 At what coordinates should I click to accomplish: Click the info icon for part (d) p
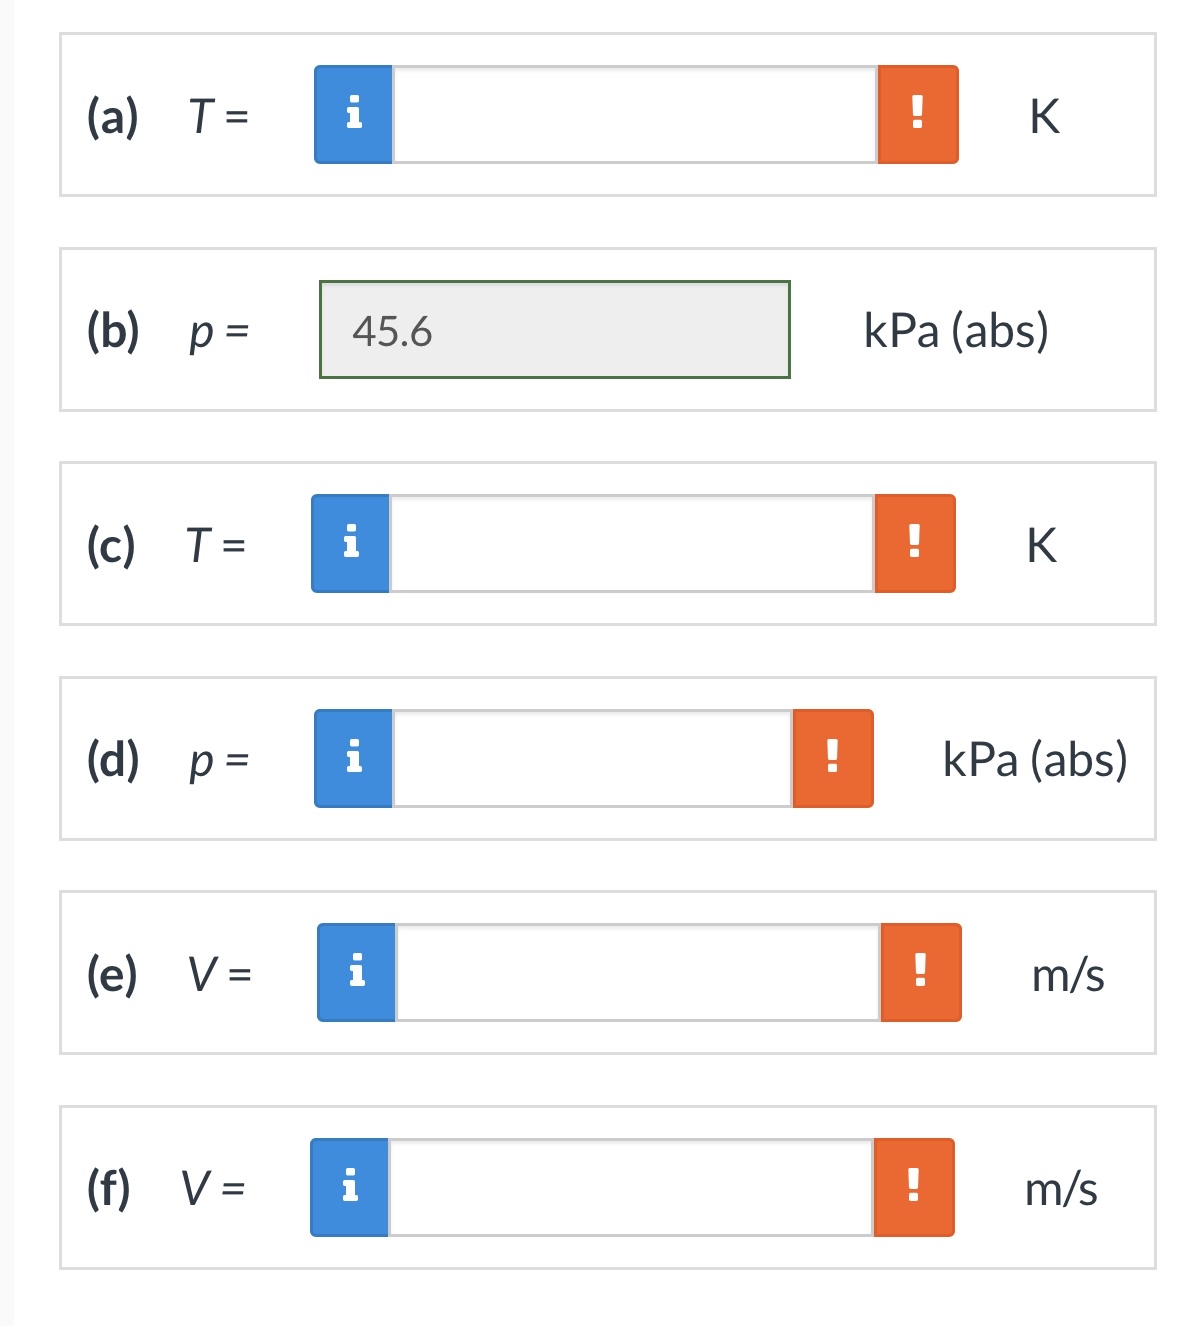tap(352, 760)
